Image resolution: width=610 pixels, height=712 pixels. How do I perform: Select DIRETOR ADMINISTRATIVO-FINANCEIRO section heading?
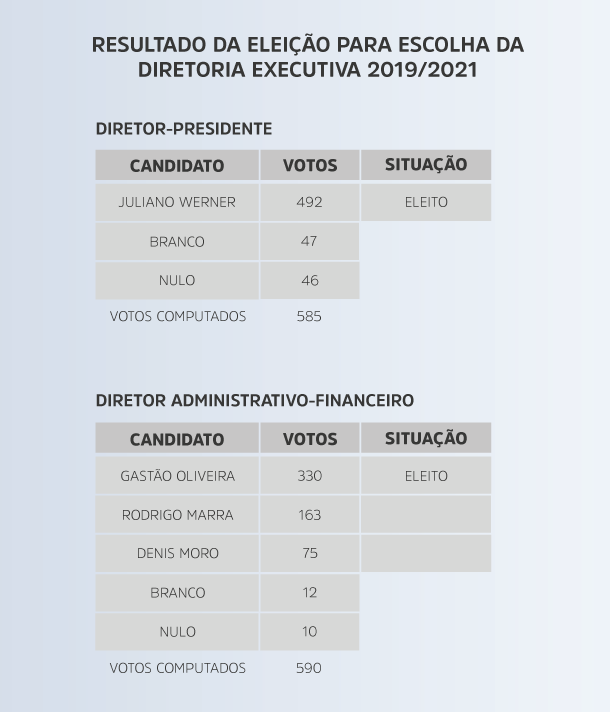[255, 400]
